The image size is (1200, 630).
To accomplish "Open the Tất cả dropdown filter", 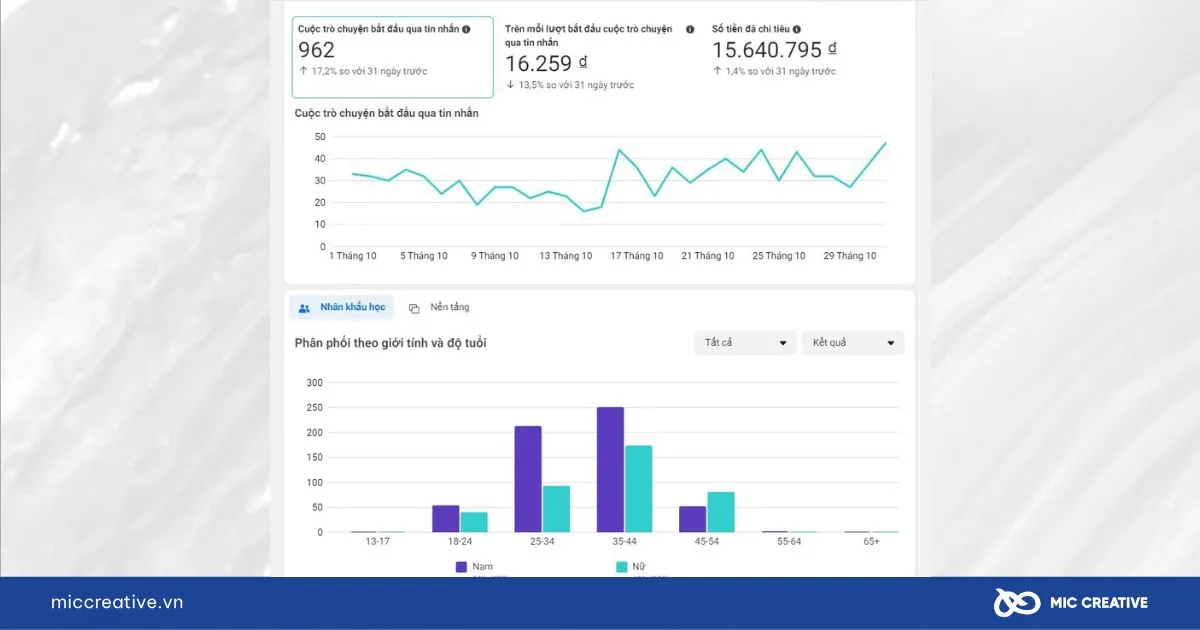I will (745, 343).
